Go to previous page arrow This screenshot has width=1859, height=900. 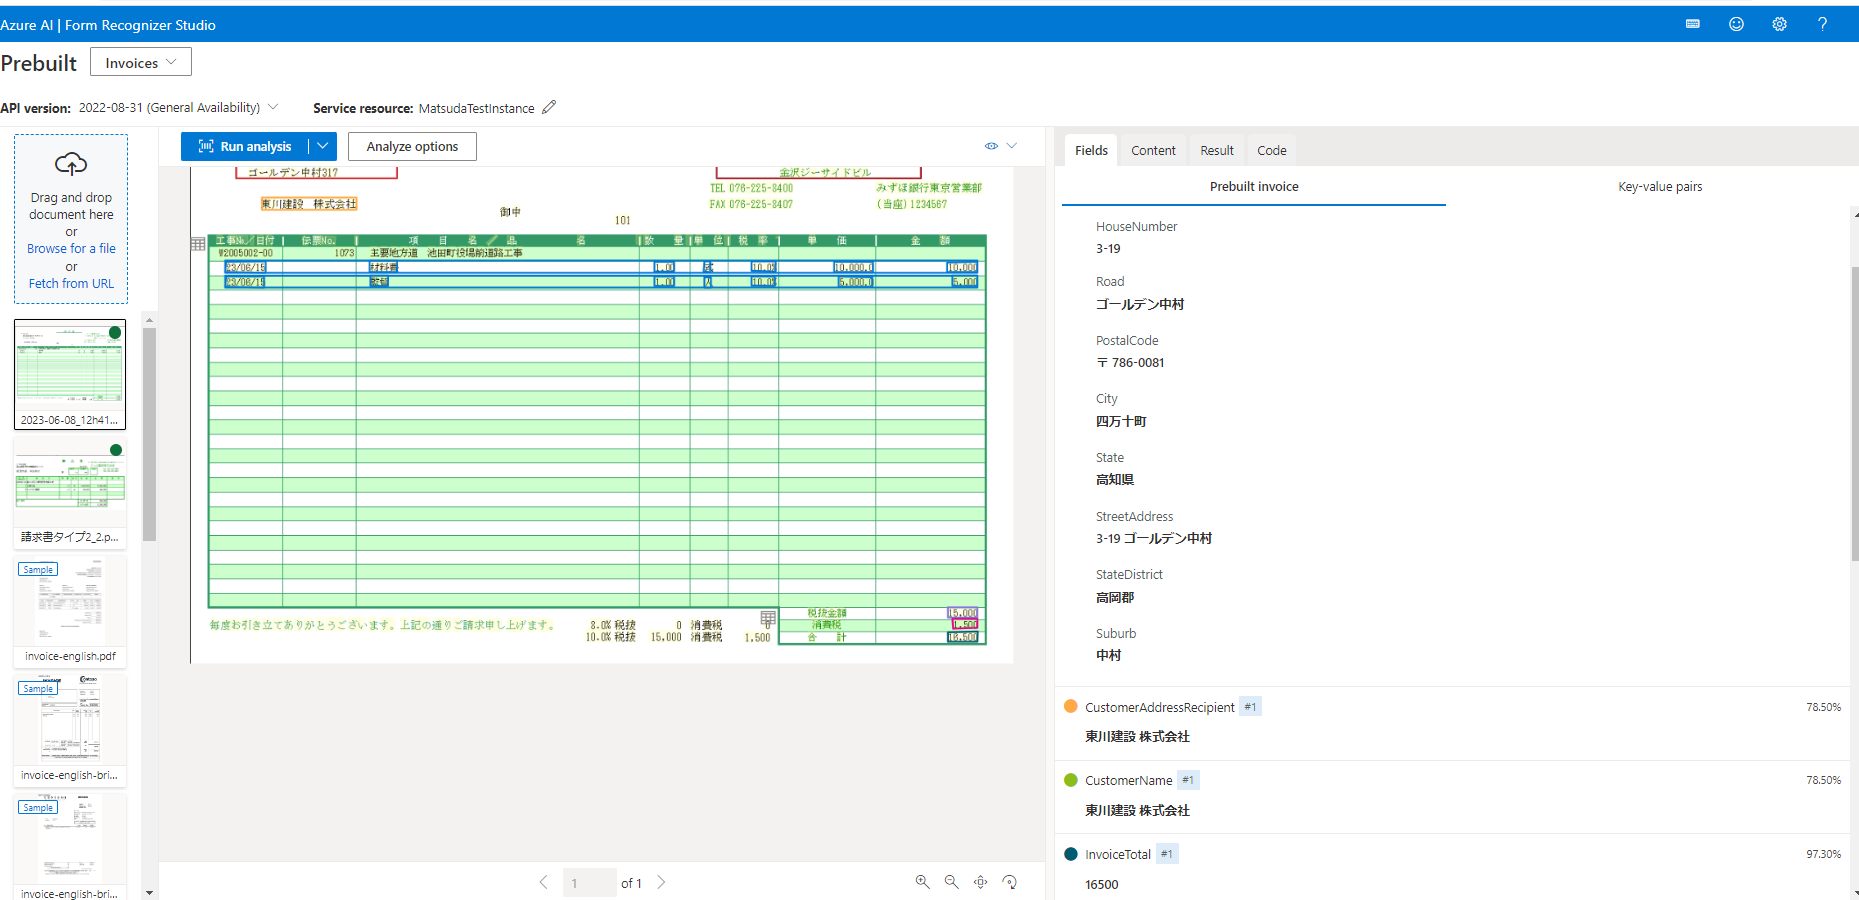543,882
